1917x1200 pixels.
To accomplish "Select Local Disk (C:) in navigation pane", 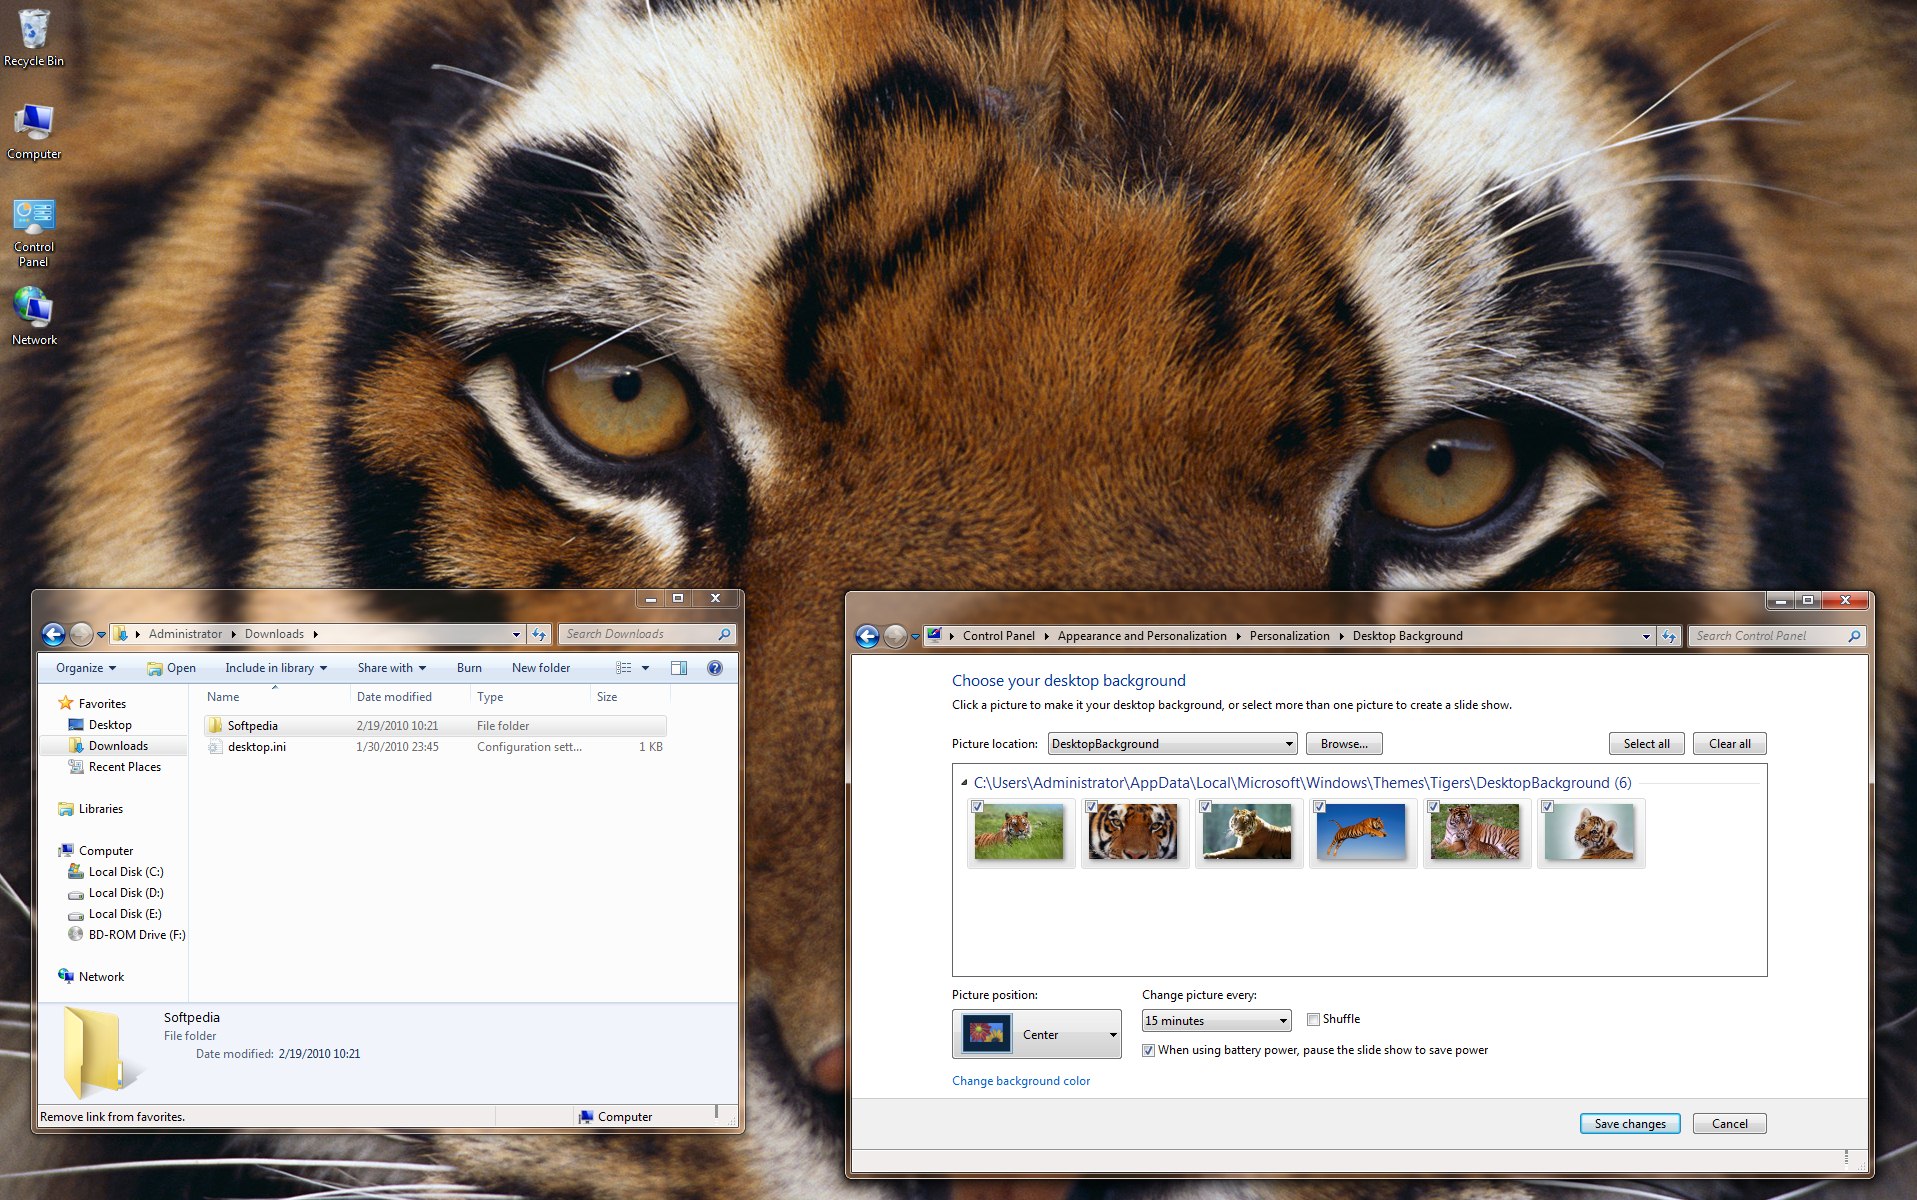I will [125, 872].
